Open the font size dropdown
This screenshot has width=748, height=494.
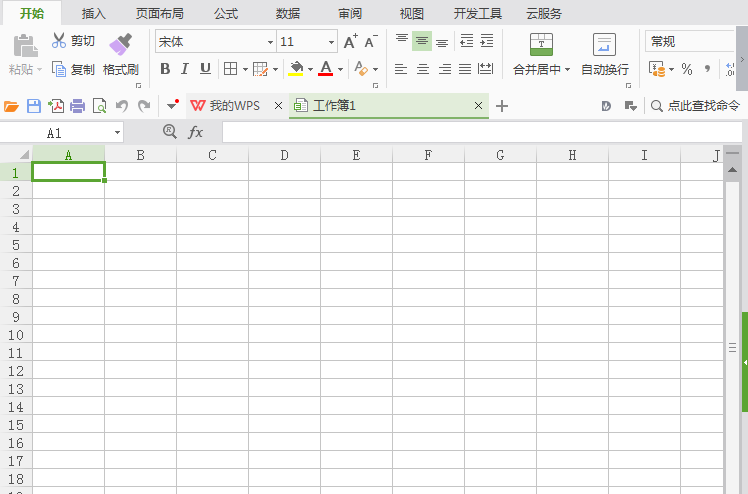[x=331, y=42]
